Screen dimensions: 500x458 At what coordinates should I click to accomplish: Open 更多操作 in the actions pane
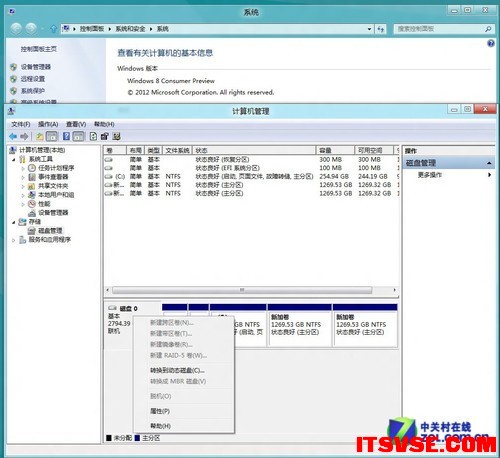(x=430, y=175)
